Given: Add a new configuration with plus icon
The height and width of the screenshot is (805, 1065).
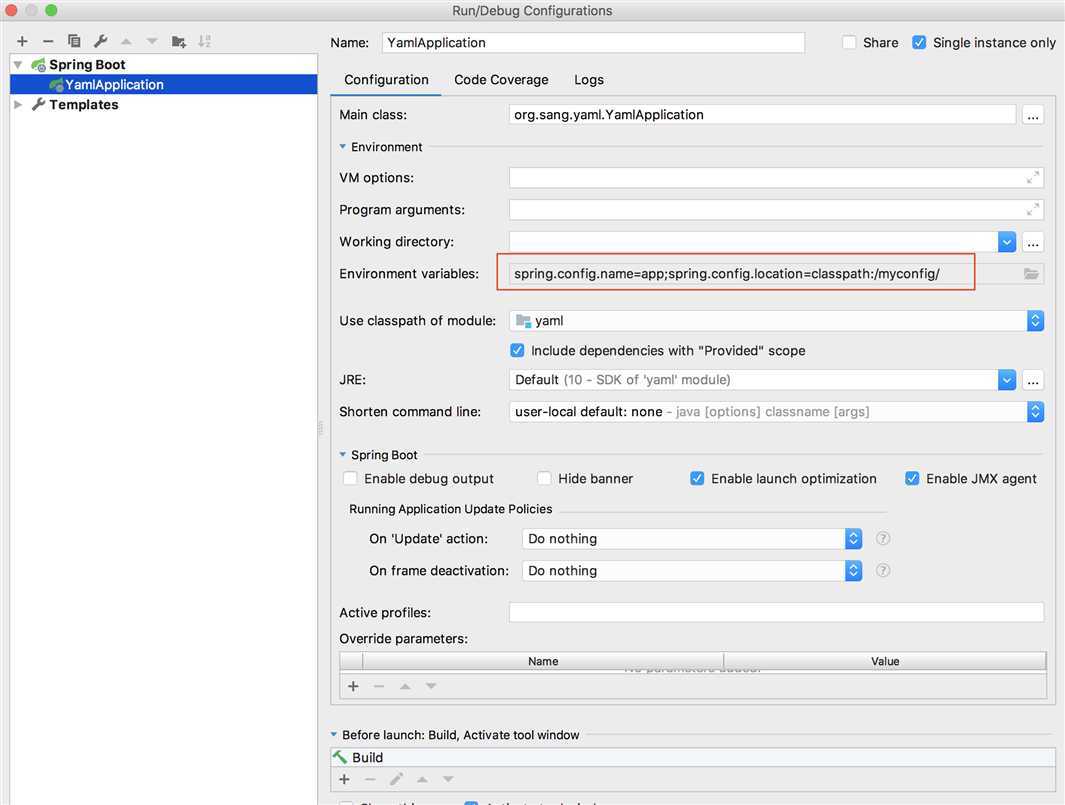Looking at the screenshot, I should [22, 41].
